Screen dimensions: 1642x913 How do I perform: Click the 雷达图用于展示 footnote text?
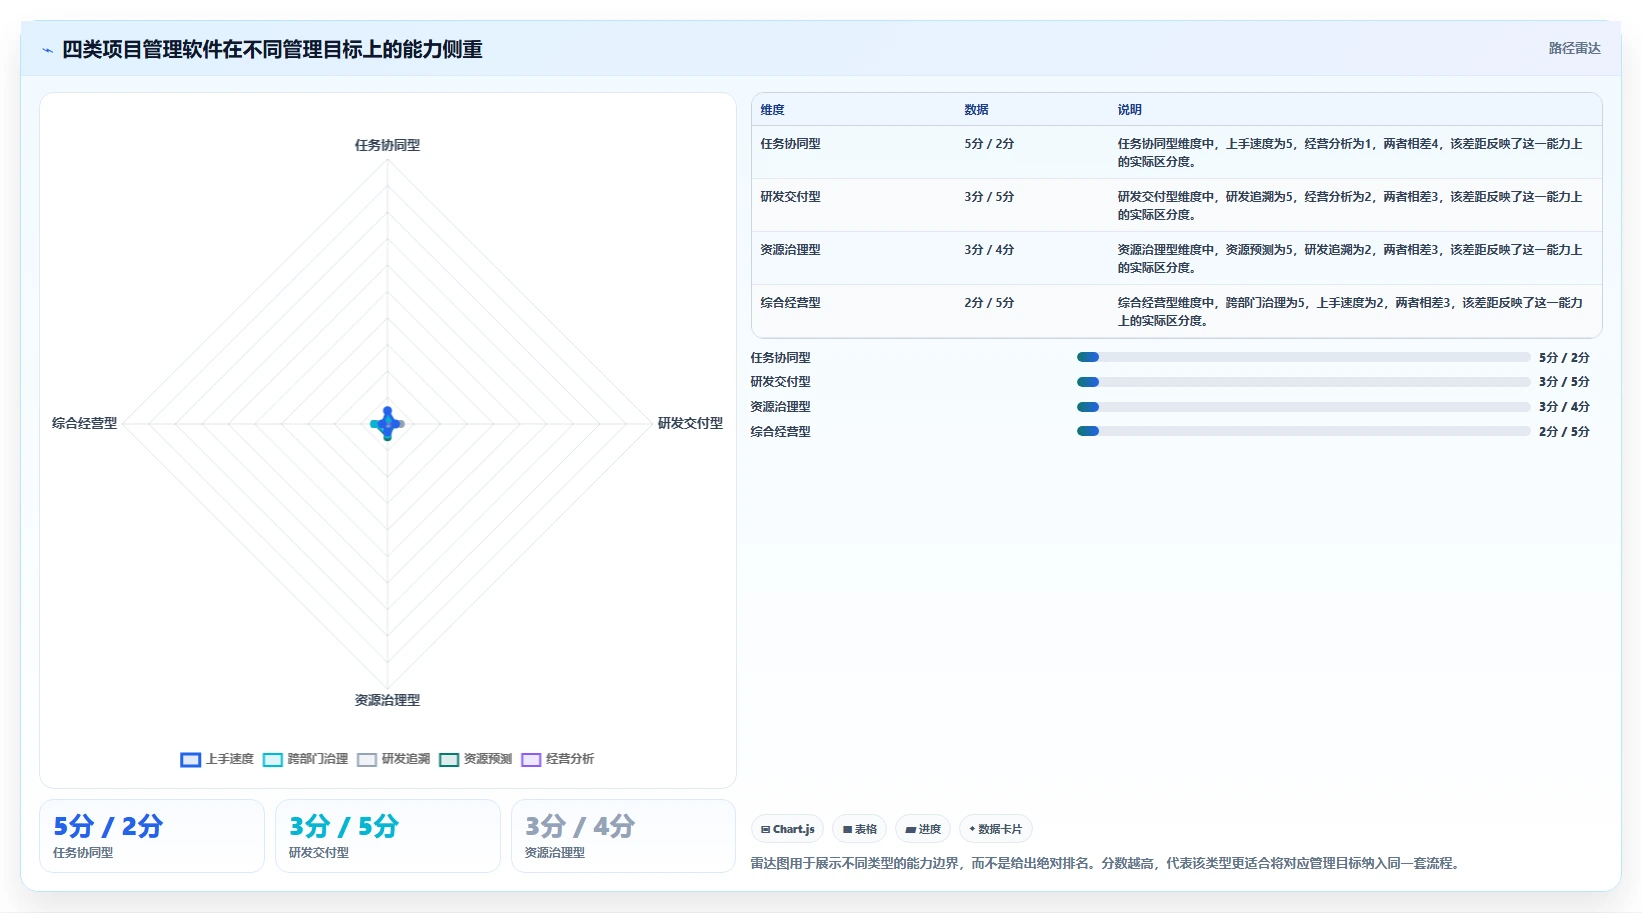(x=1105, y=863)
